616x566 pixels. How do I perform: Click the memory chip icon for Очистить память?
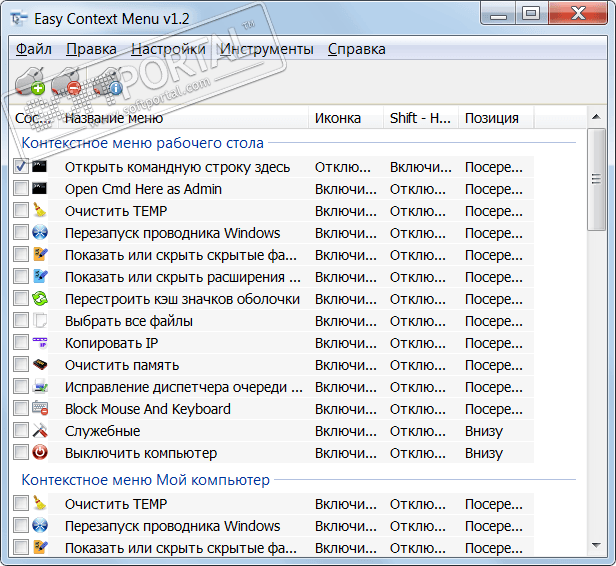tap(40, 365)
